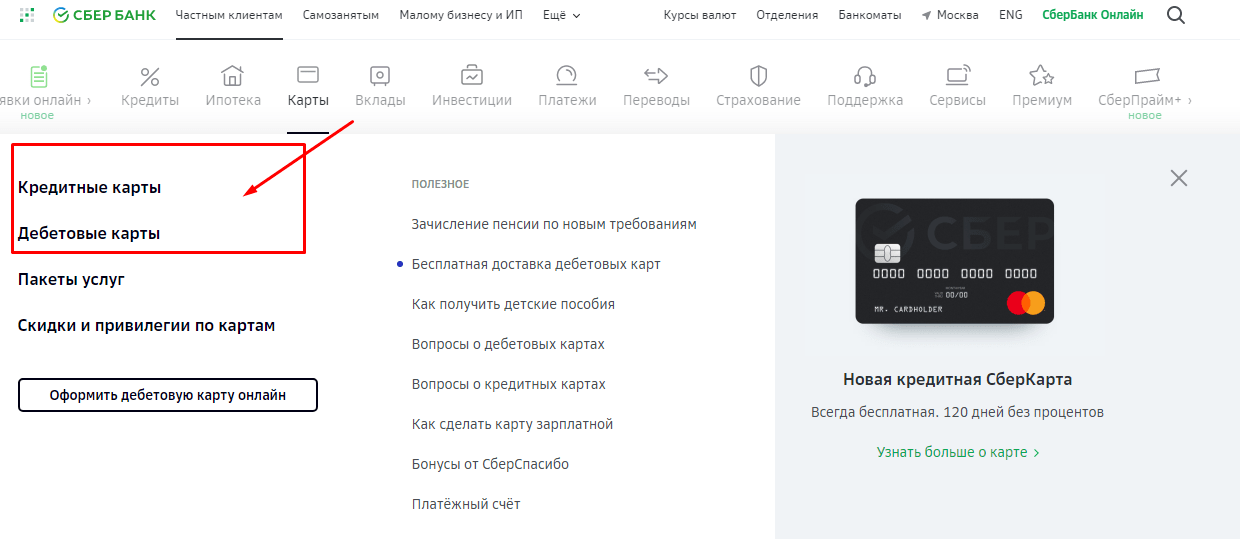
Task: Click the Сервисы devices icon
Action: tap(958, 75)
